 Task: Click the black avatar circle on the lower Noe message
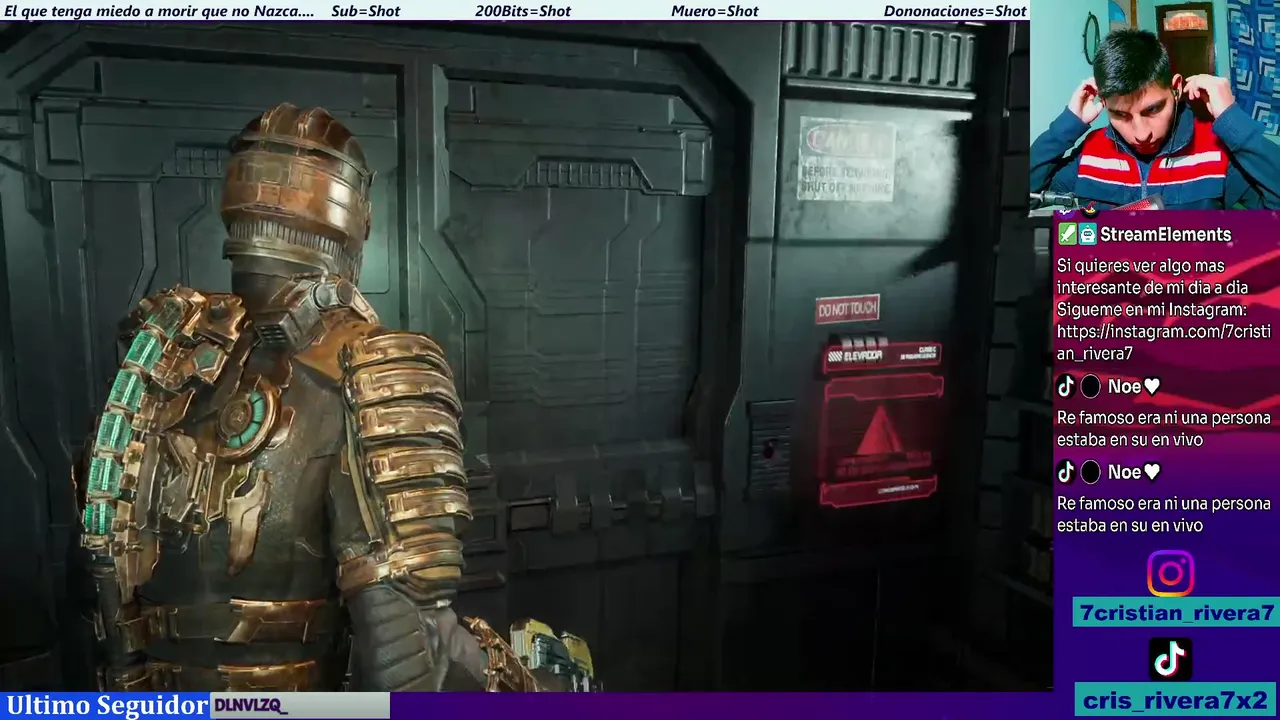click(x=1090, y=472)
